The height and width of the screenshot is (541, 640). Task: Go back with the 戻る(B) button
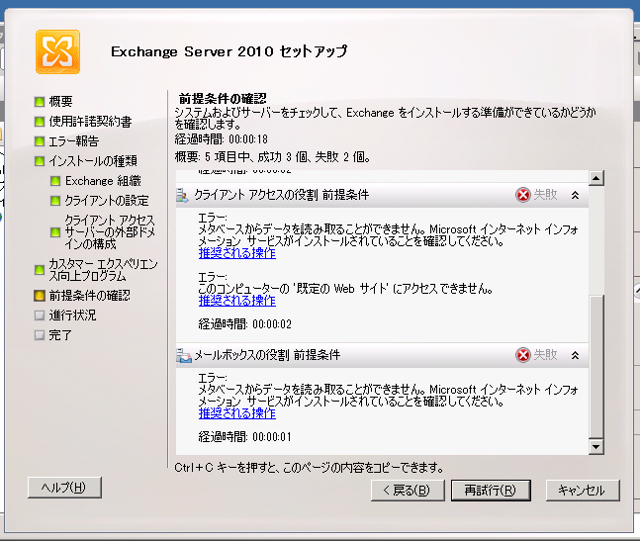pos(407,490)
